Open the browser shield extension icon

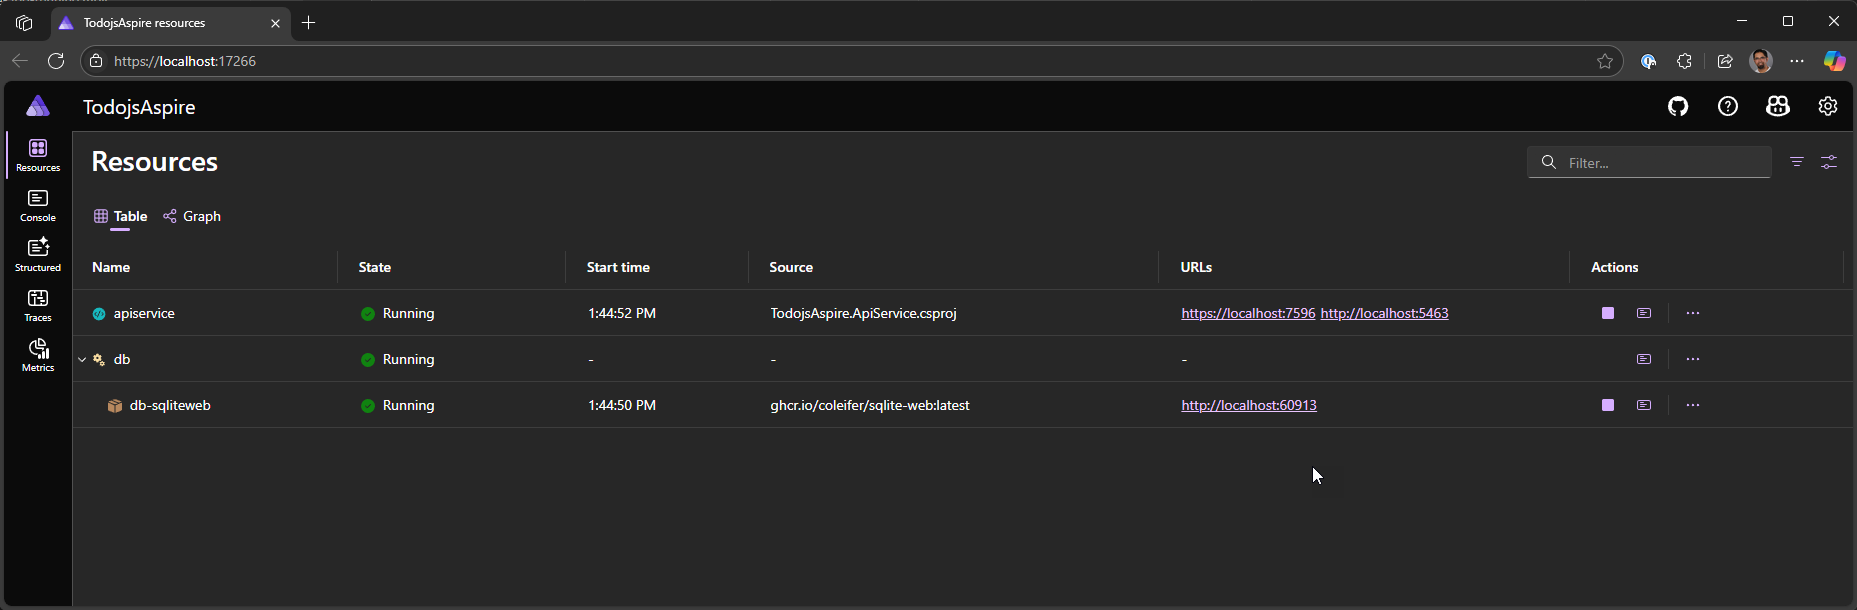1648,61
